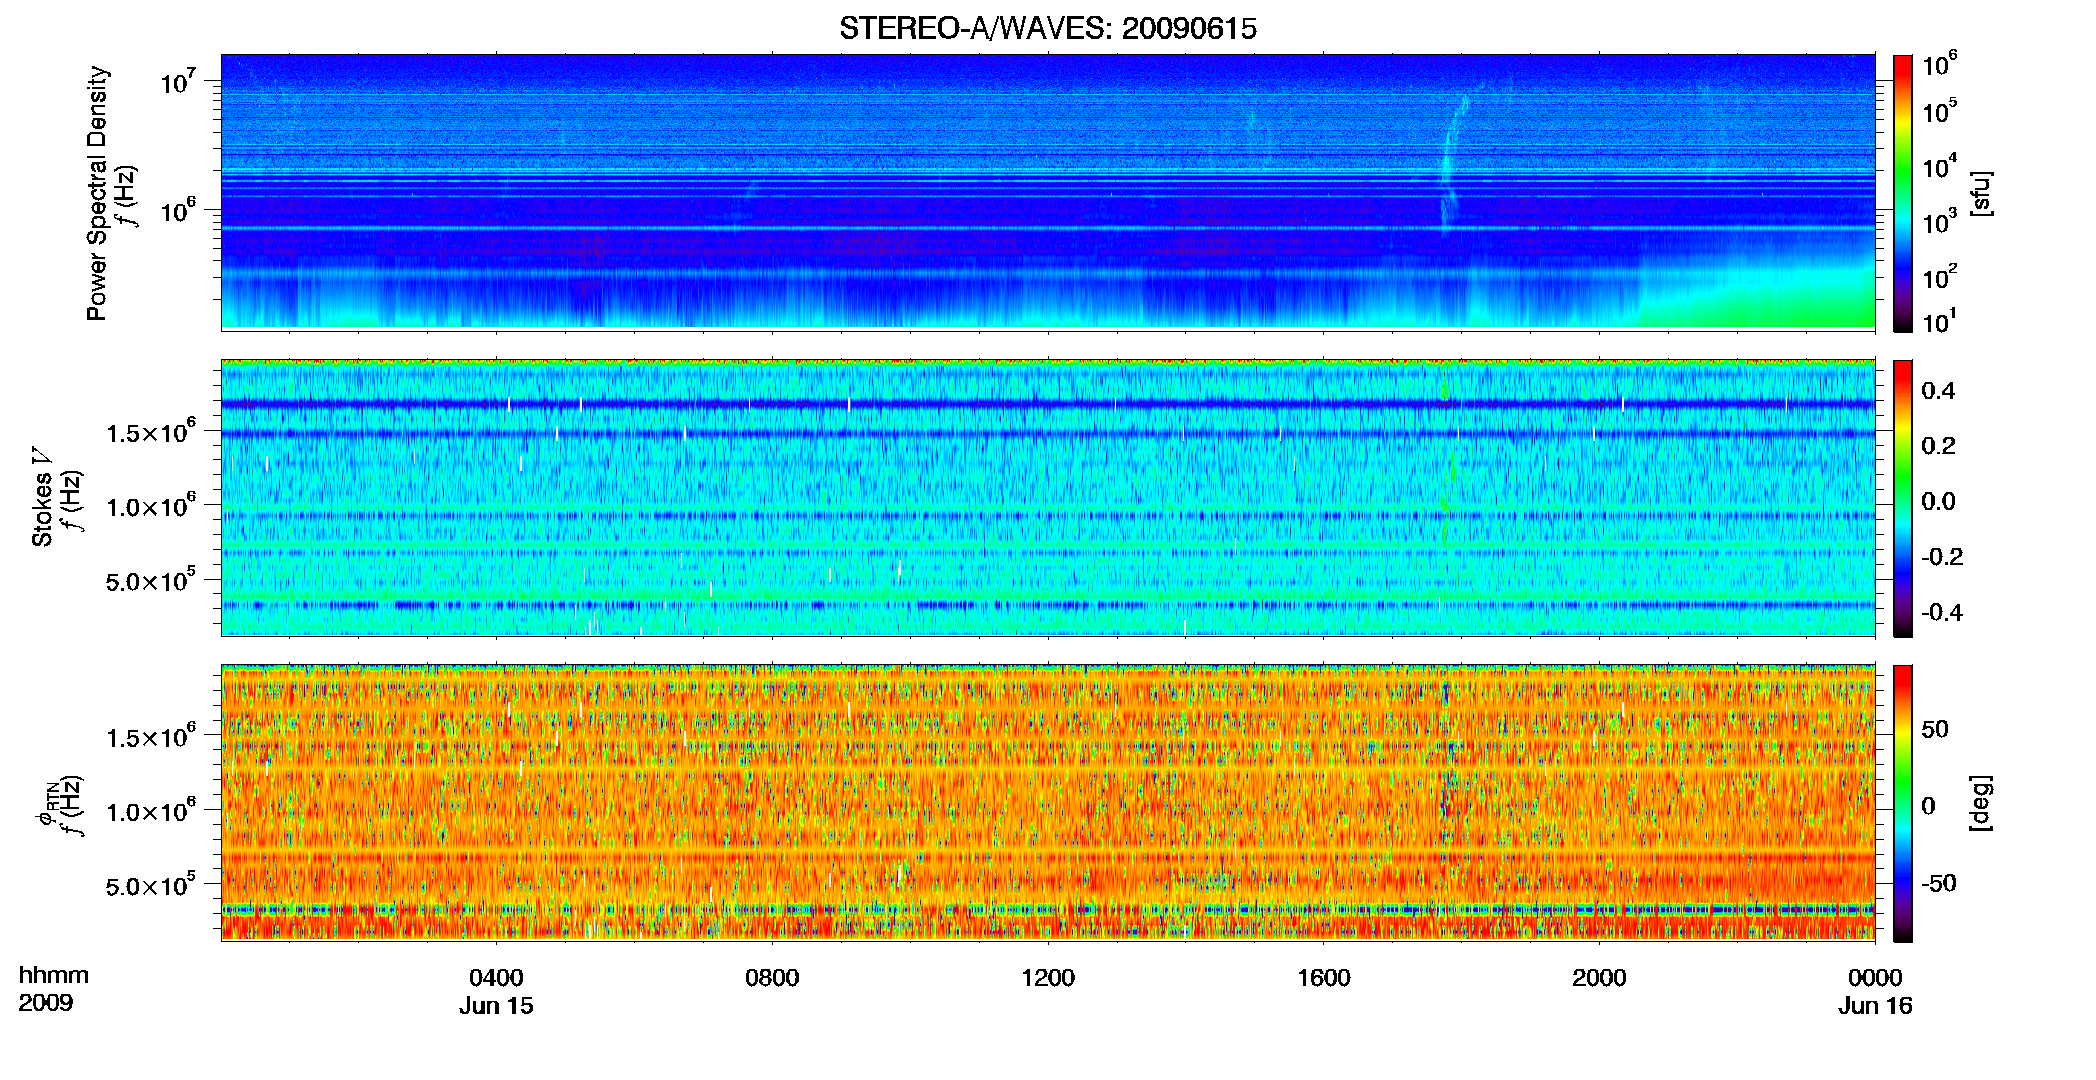Viewport: 2096px width, 1080px height.
Task: Click the 0400 time tick label
Action: coord(497,978)
